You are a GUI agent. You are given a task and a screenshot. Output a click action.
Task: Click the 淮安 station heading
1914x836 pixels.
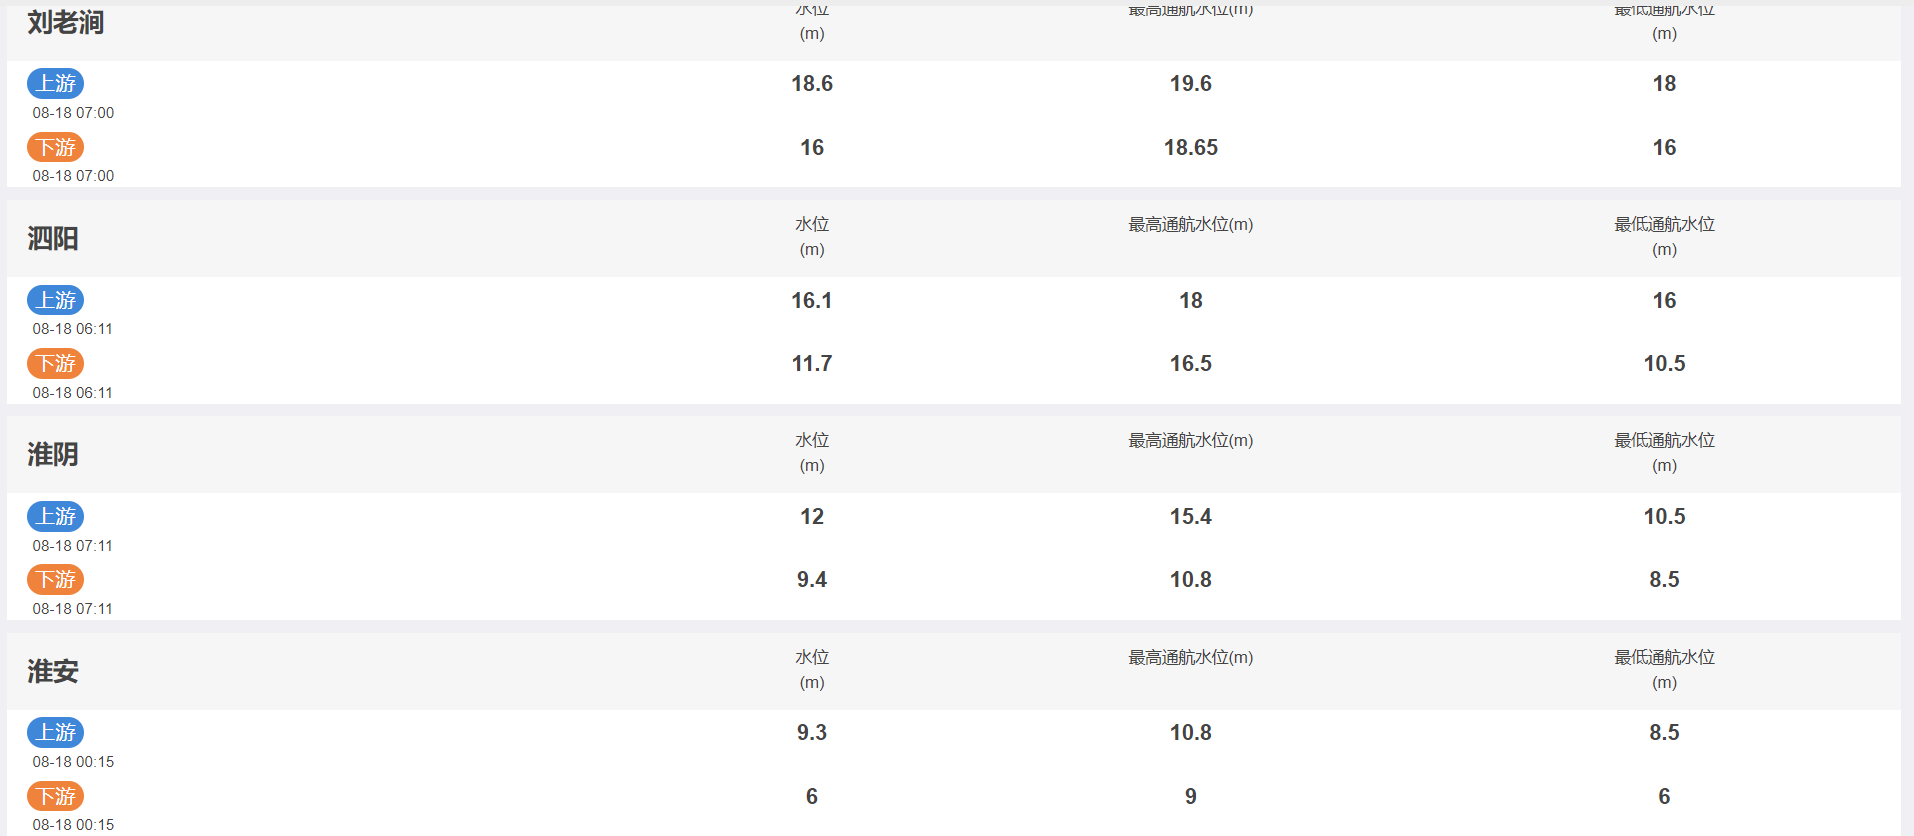point(53,672)
